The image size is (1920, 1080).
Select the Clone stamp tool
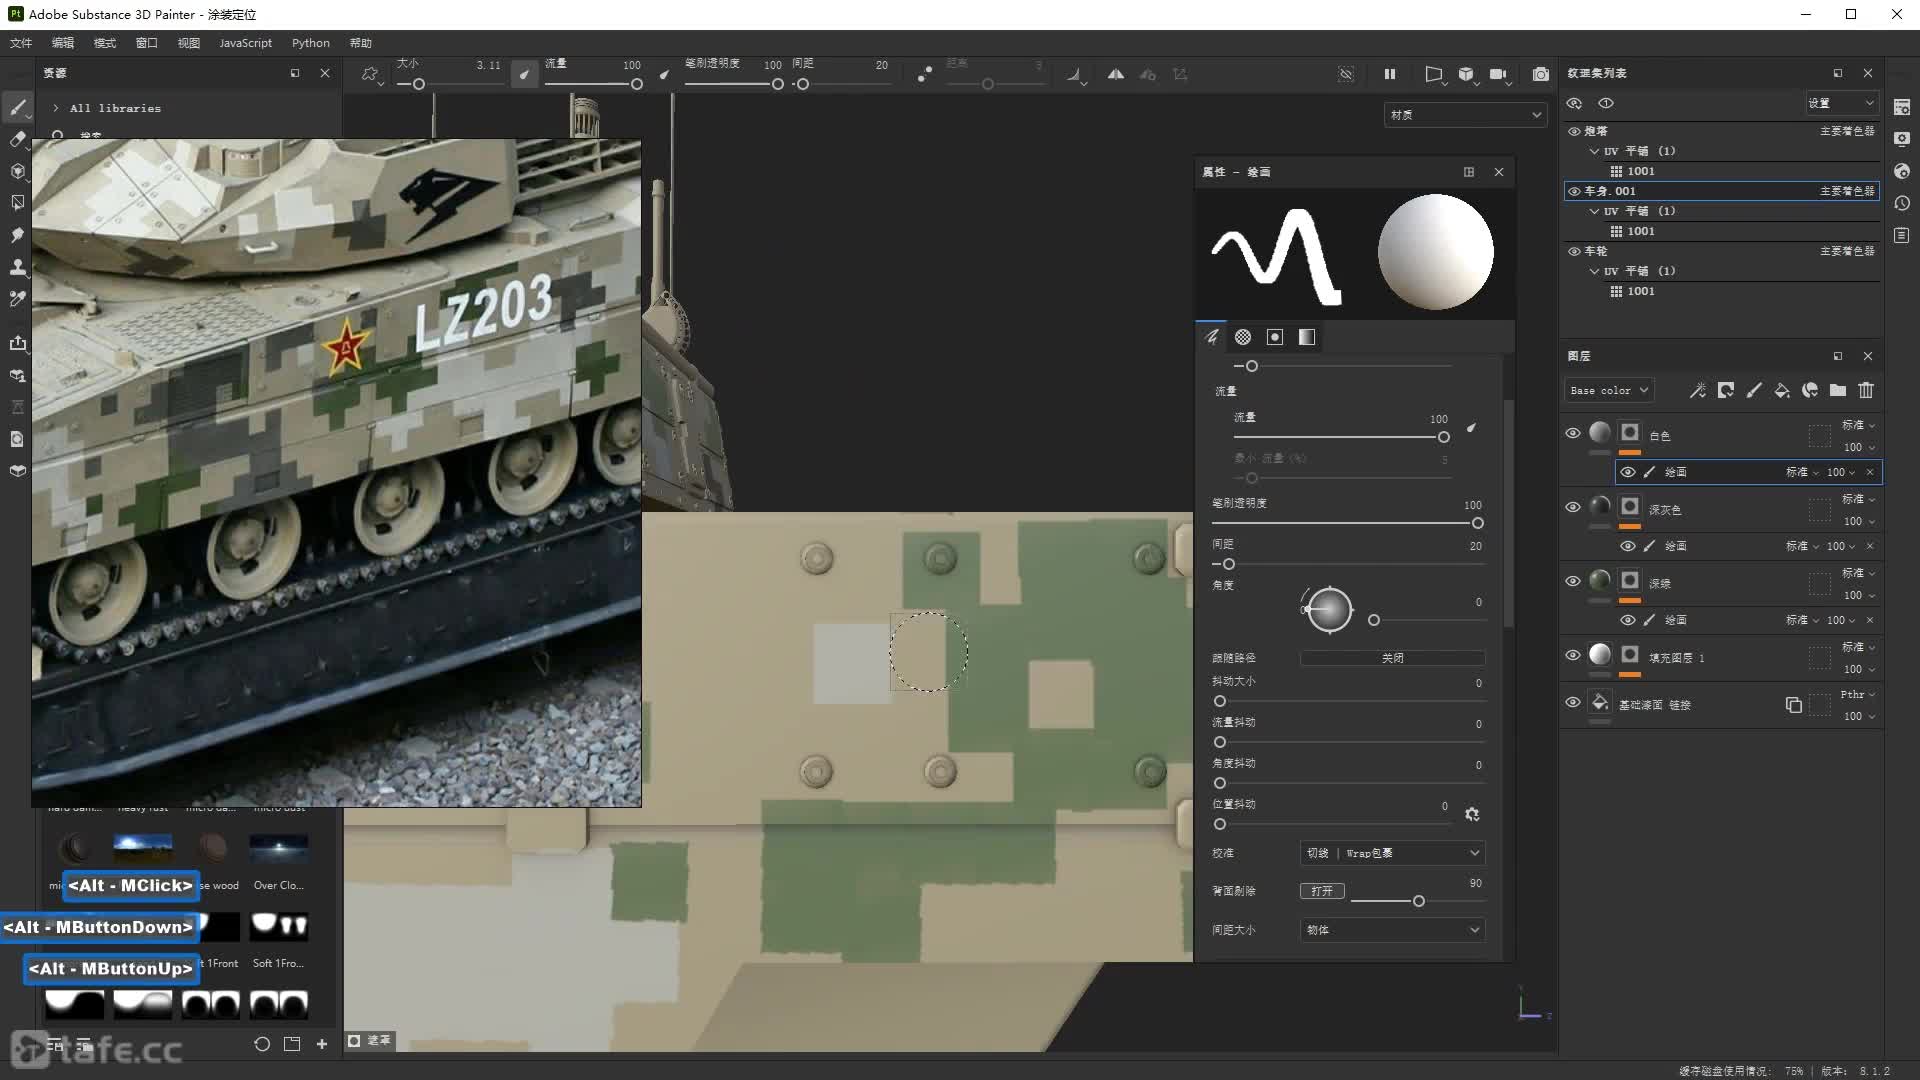[x=17, y=267]
